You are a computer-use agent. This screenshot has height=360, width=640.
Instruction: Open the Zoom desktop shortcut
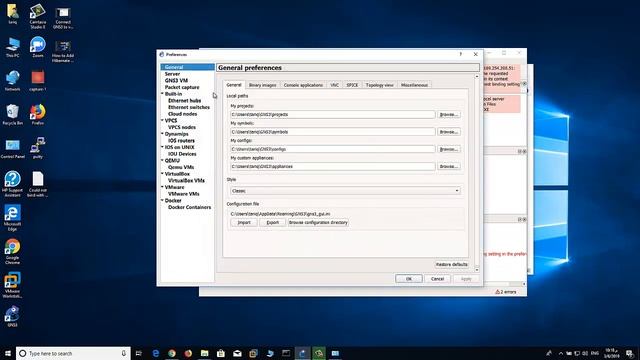(x=38, y=47)
